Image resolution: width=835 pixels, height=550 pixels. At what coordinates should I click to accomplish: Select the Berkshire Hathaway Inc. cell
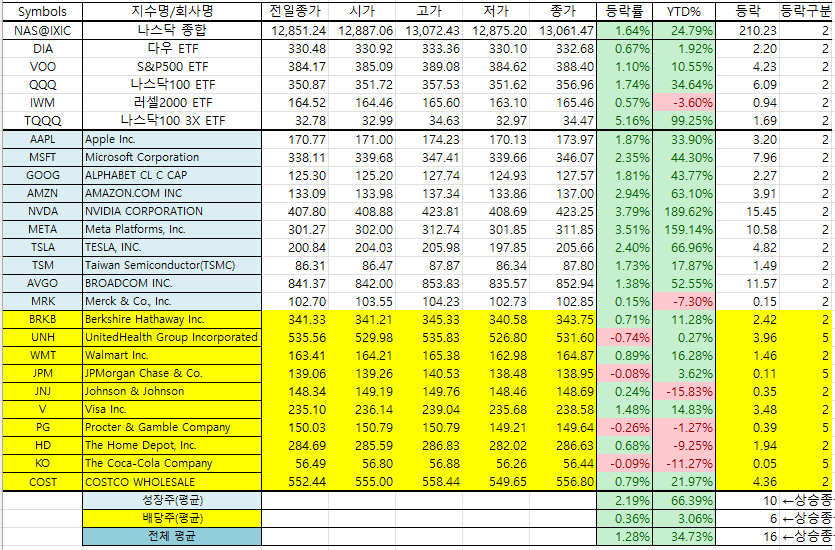click(172, 319)
